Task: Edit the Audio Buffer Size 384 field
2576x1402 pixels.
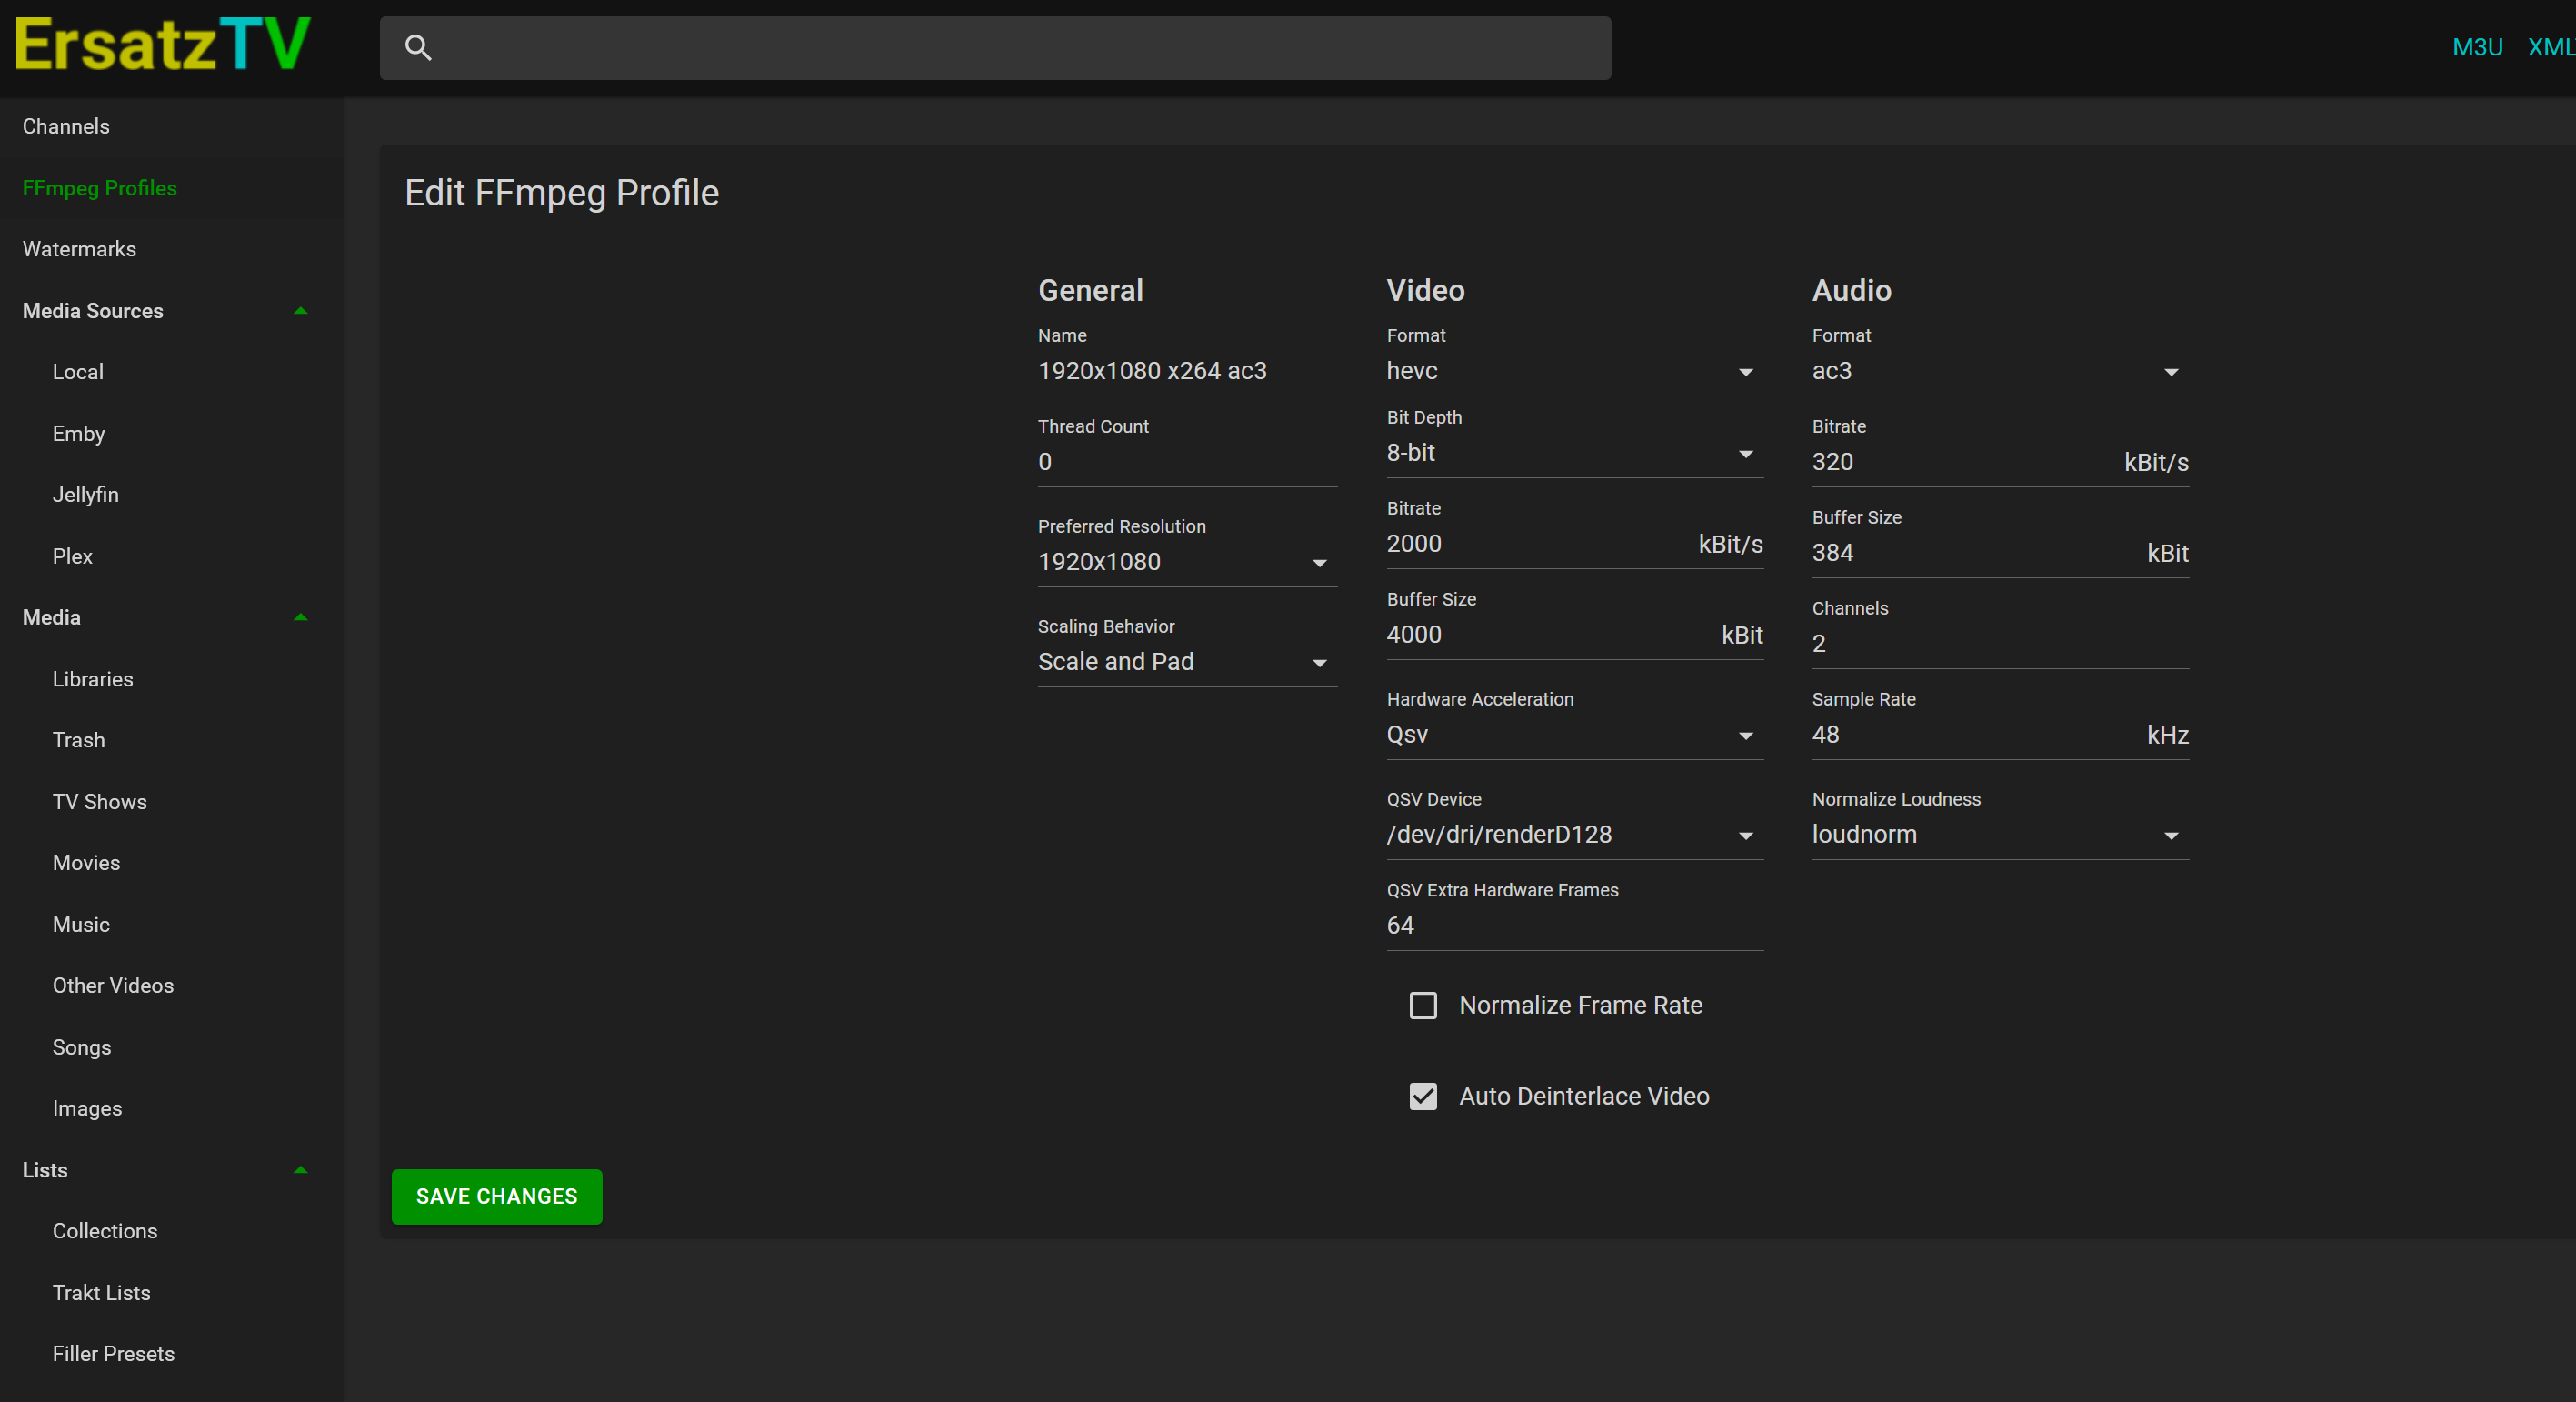Action: (2000, 553)
